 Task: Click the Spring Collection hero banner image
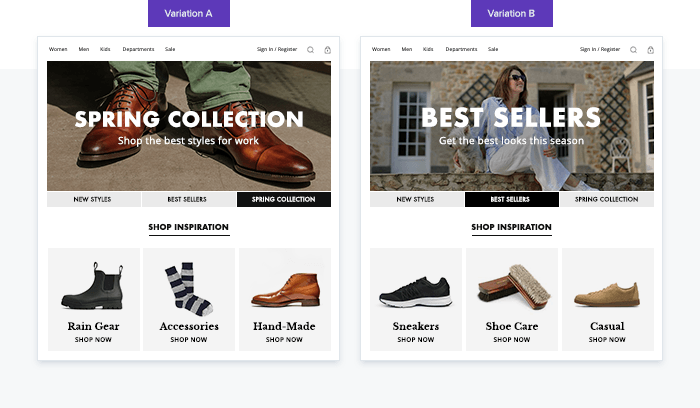coord(189,126)
